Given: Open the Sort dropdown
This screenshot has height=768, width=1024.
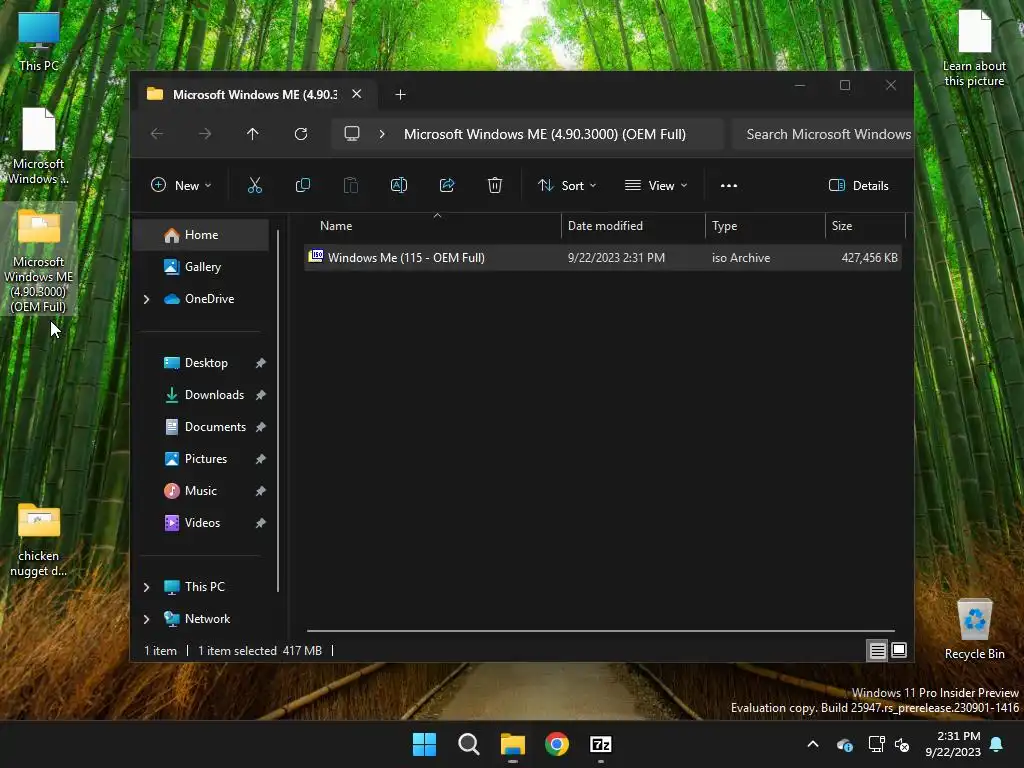Looking at the screenshot, I should point(567,185).
